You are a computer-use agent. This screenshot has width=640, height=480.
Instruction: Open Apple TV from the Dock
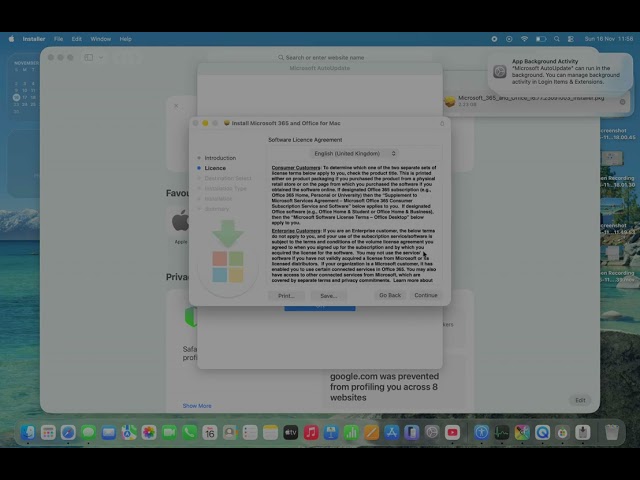291,433
